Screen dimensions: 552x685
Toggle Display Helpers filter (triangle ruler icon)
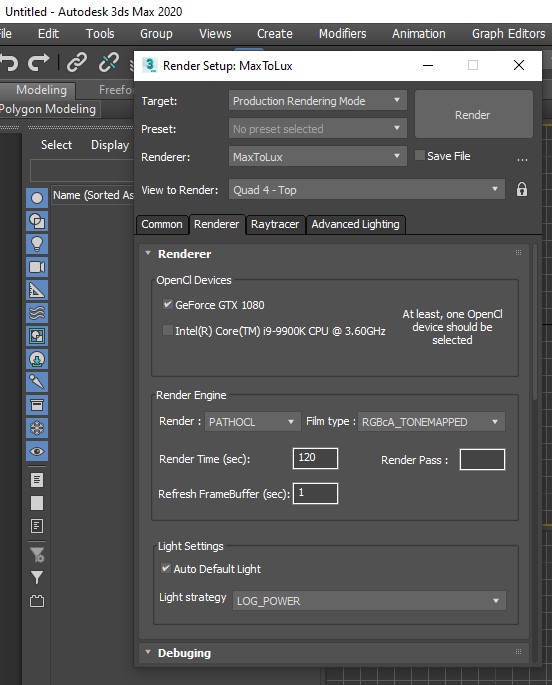click(x=37, y=290)
